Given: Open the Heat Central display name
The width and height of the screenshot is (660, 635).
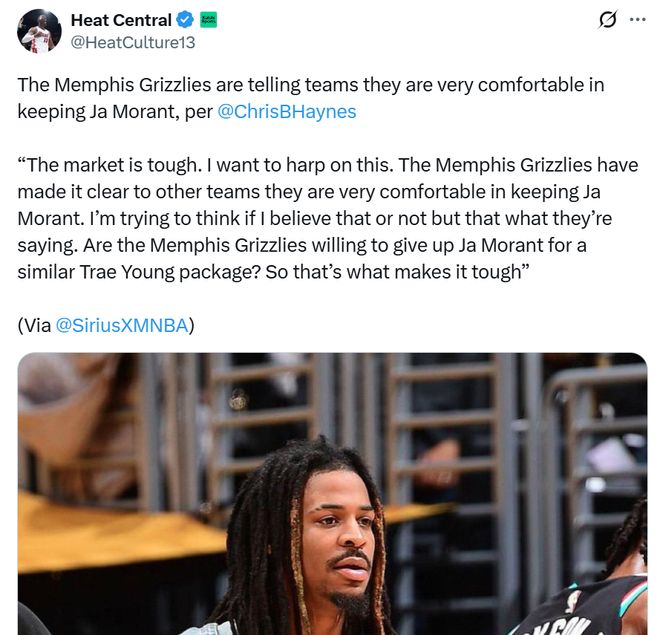Looking at the screenshot, I should [x=121, y=20].
